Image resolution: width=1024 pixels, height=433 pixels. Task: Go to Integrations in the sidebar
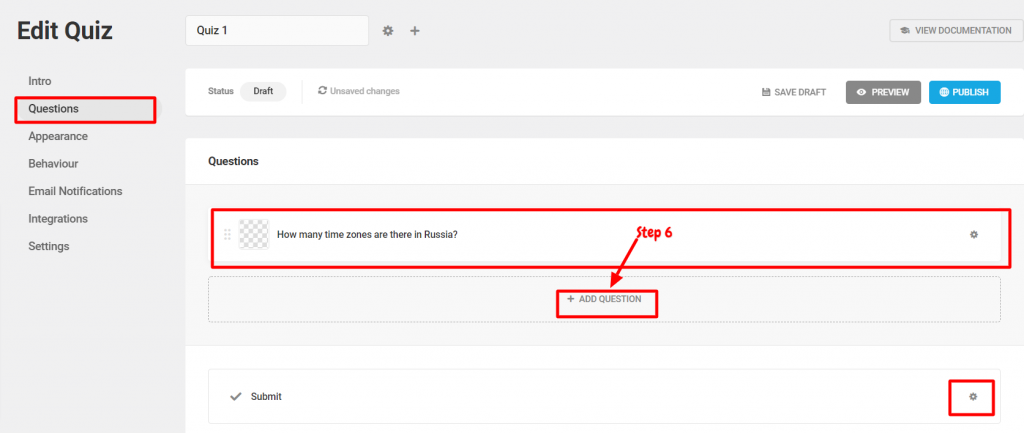(x=58, y=219)
